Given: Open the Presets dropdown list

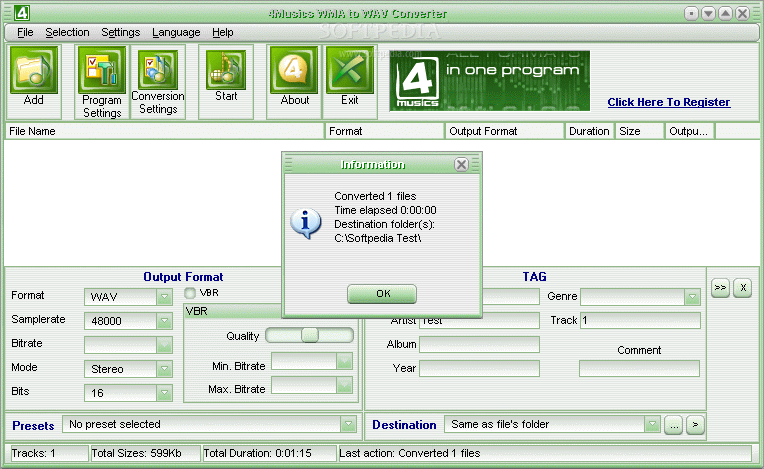Looking at the screenshot, I should tap(348, 424).
